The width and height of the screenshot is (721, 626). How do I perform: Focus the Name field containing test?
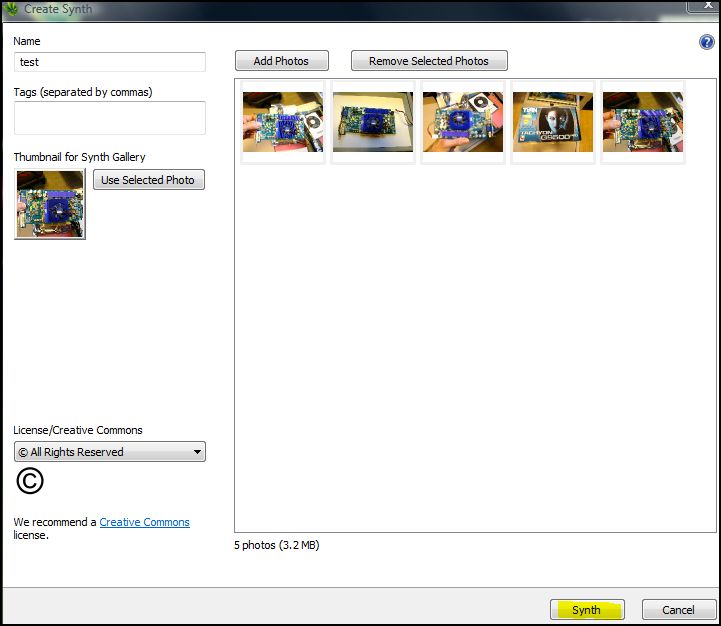point(109,62)
